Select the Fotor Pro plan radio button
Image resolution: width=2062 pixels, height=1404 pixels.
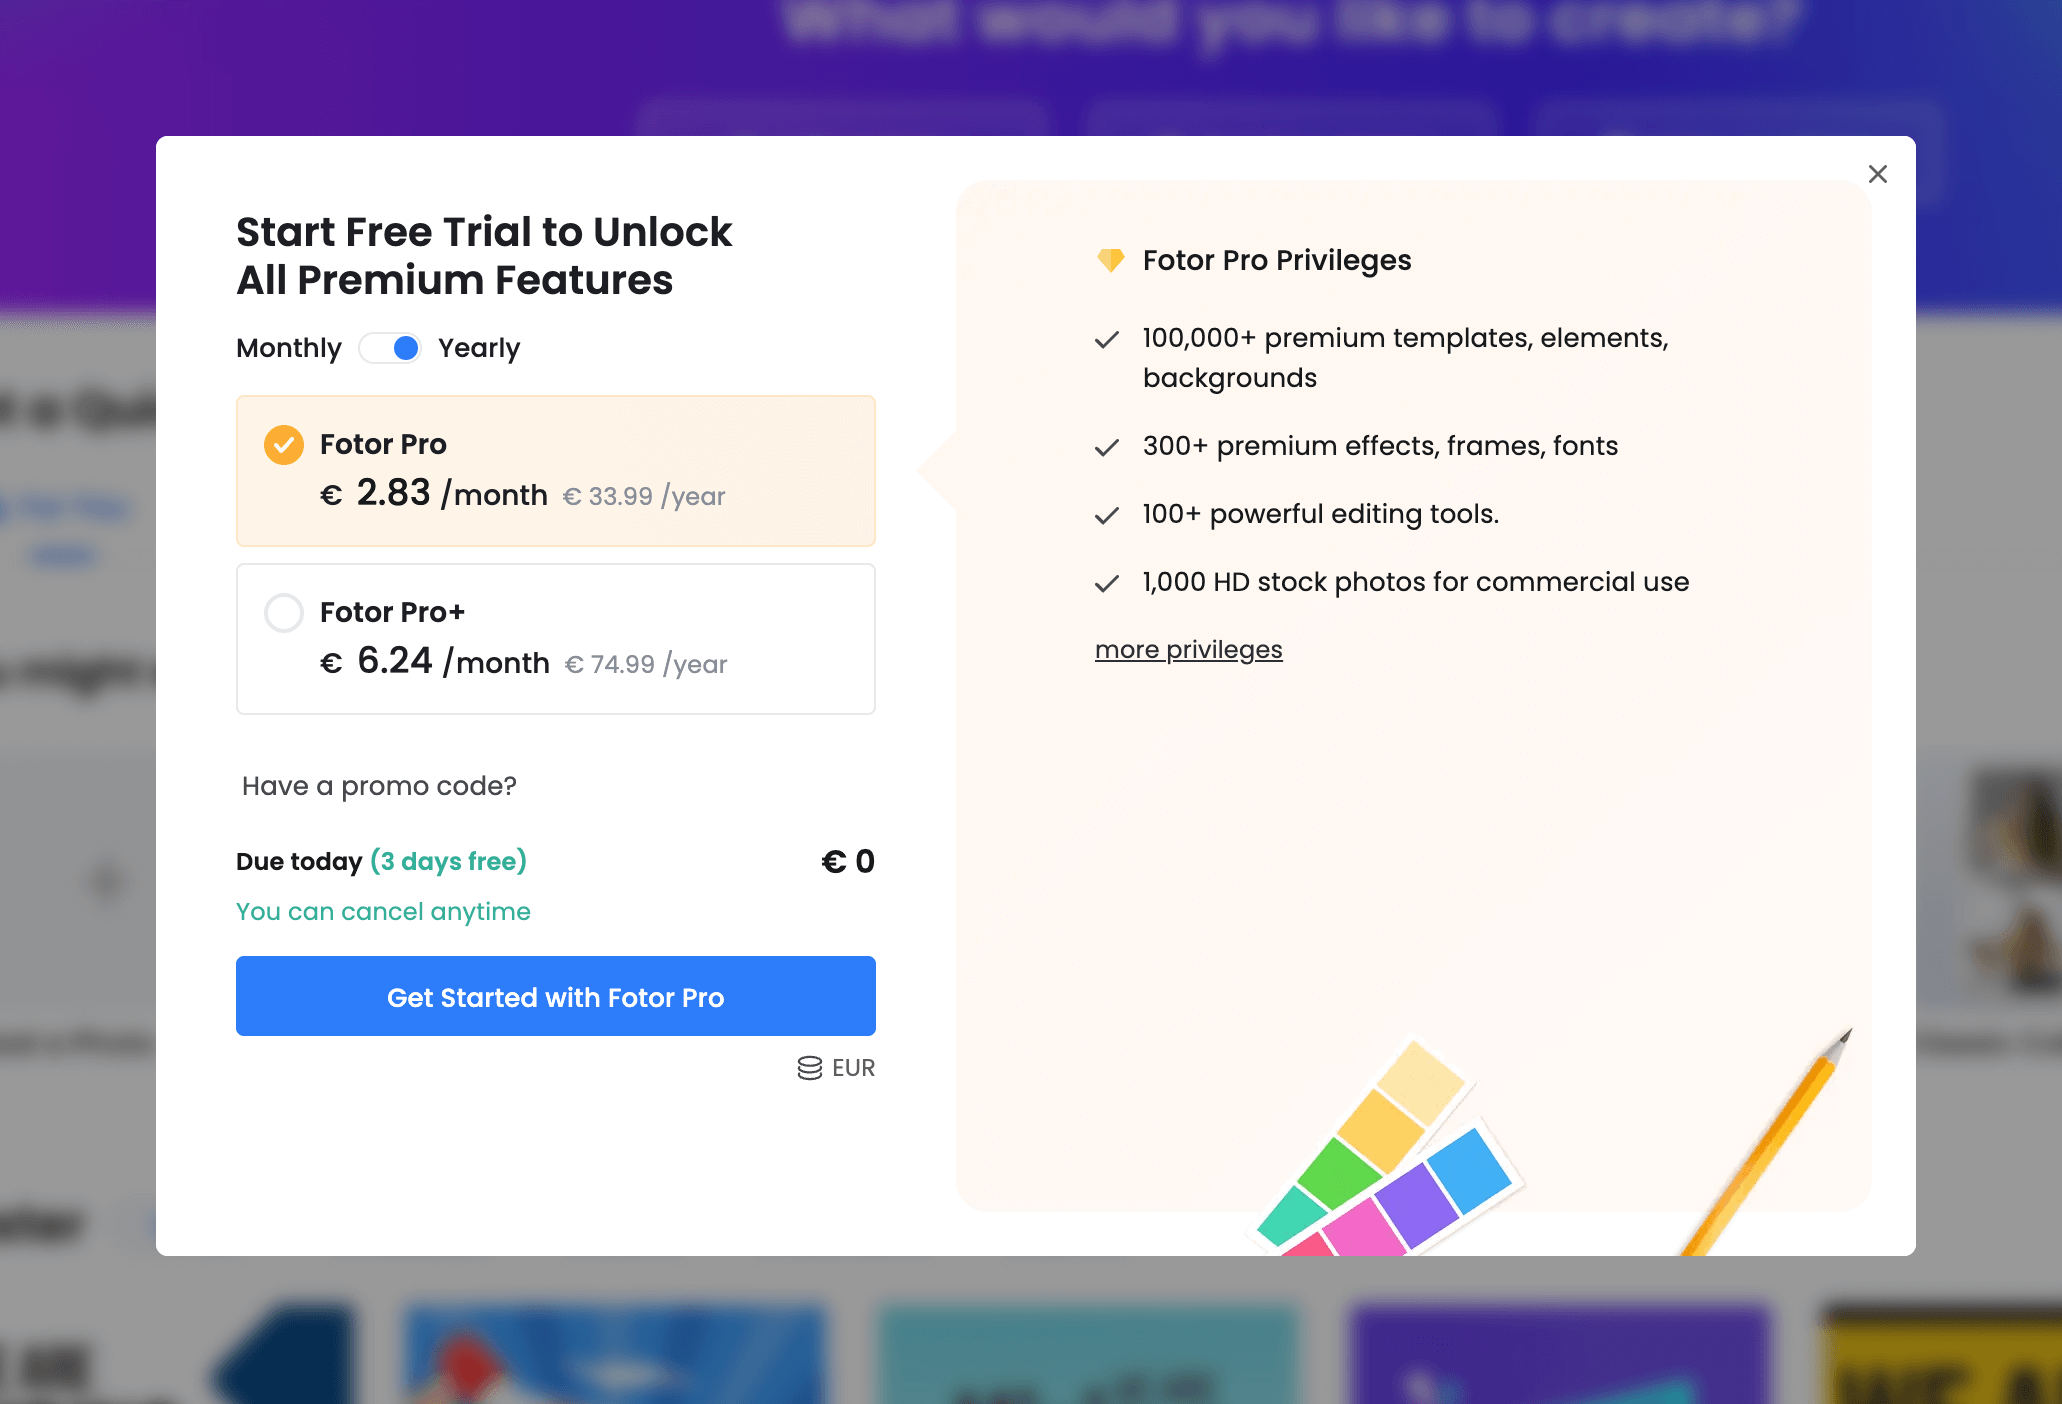[x=284, y=445]
